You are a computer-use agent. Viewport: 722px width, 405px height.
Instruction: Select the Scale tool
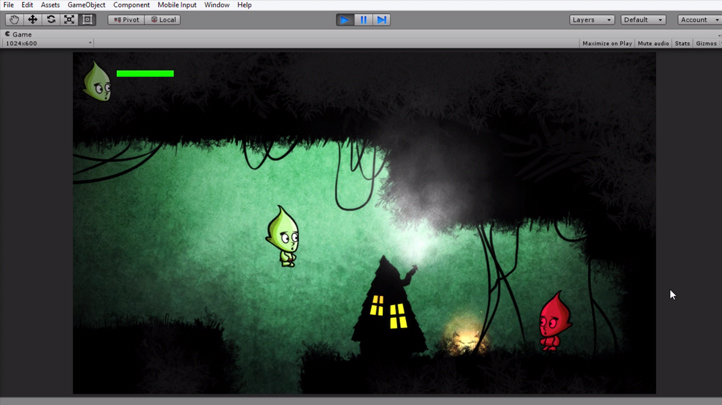point(69,20)
